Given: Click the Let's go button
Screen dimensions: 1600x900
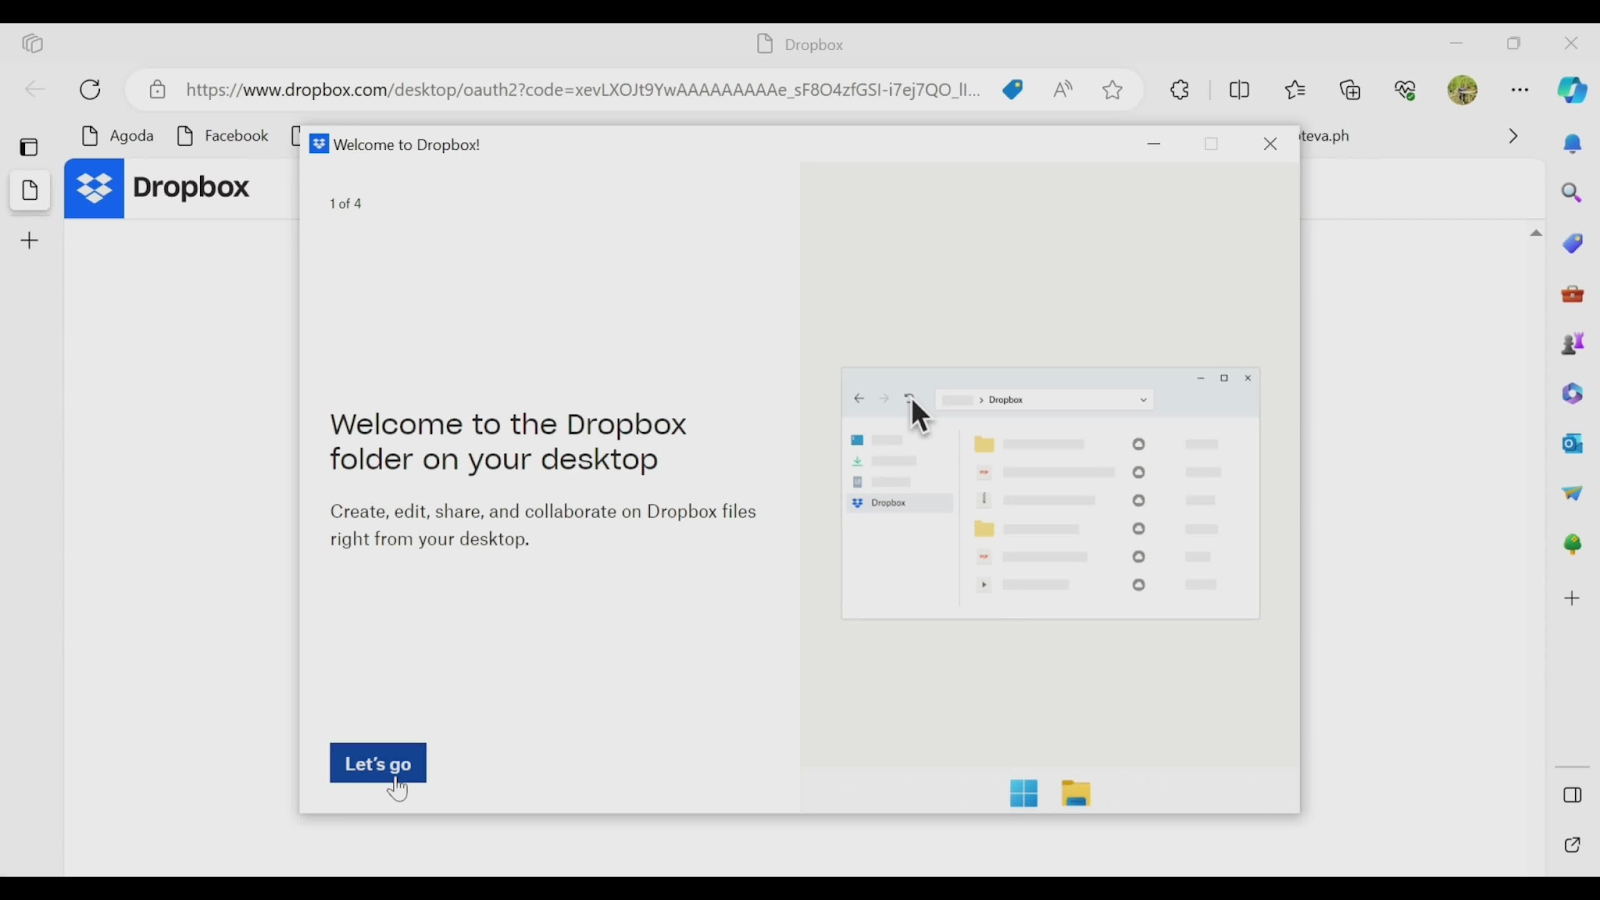Looking at the screenshot, I should pos(377,763).
